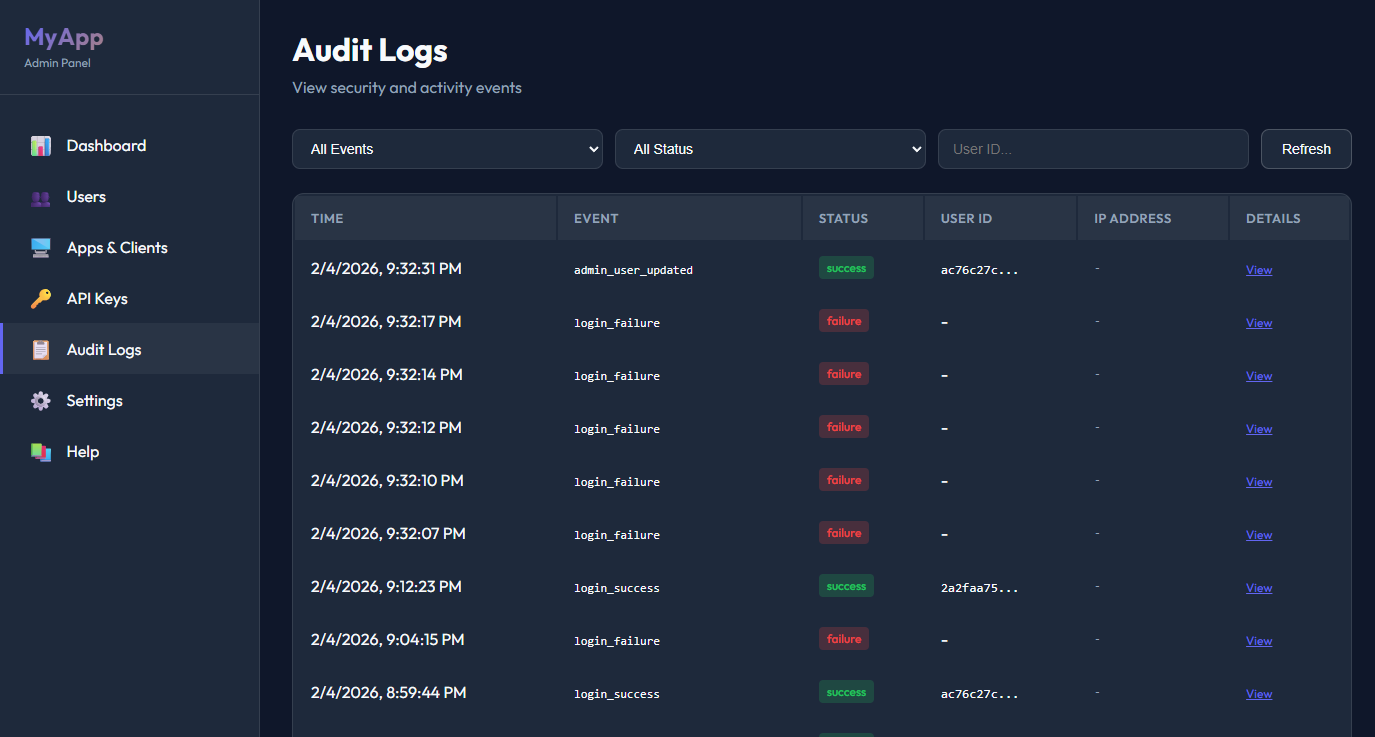
Task: Click the Apps & Clients monitor icon
Action: coord(40,247)
